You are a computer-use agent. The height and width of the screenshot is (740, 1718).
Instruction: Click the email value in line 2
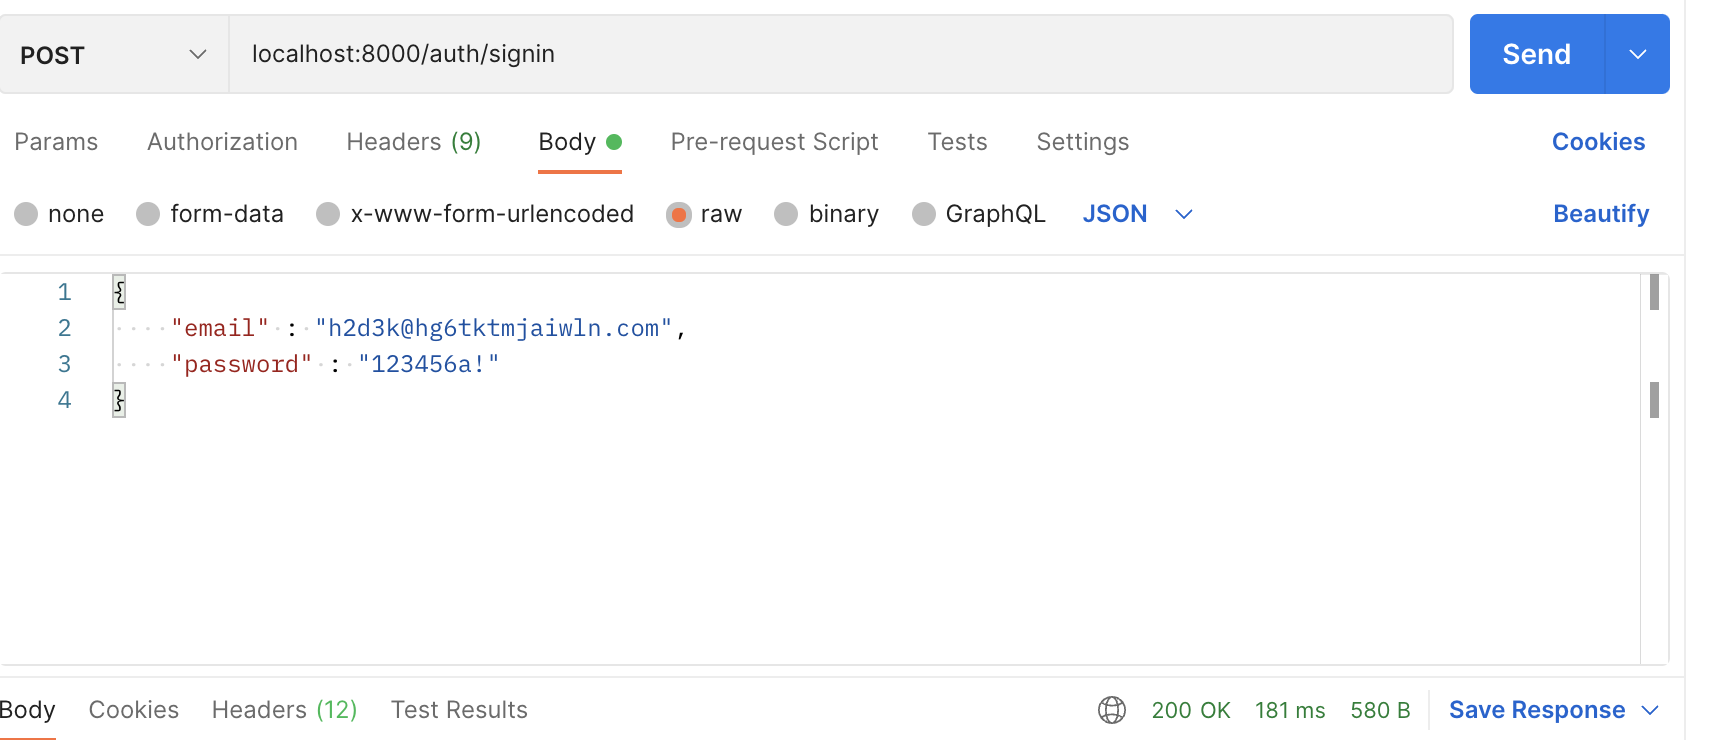494,328
